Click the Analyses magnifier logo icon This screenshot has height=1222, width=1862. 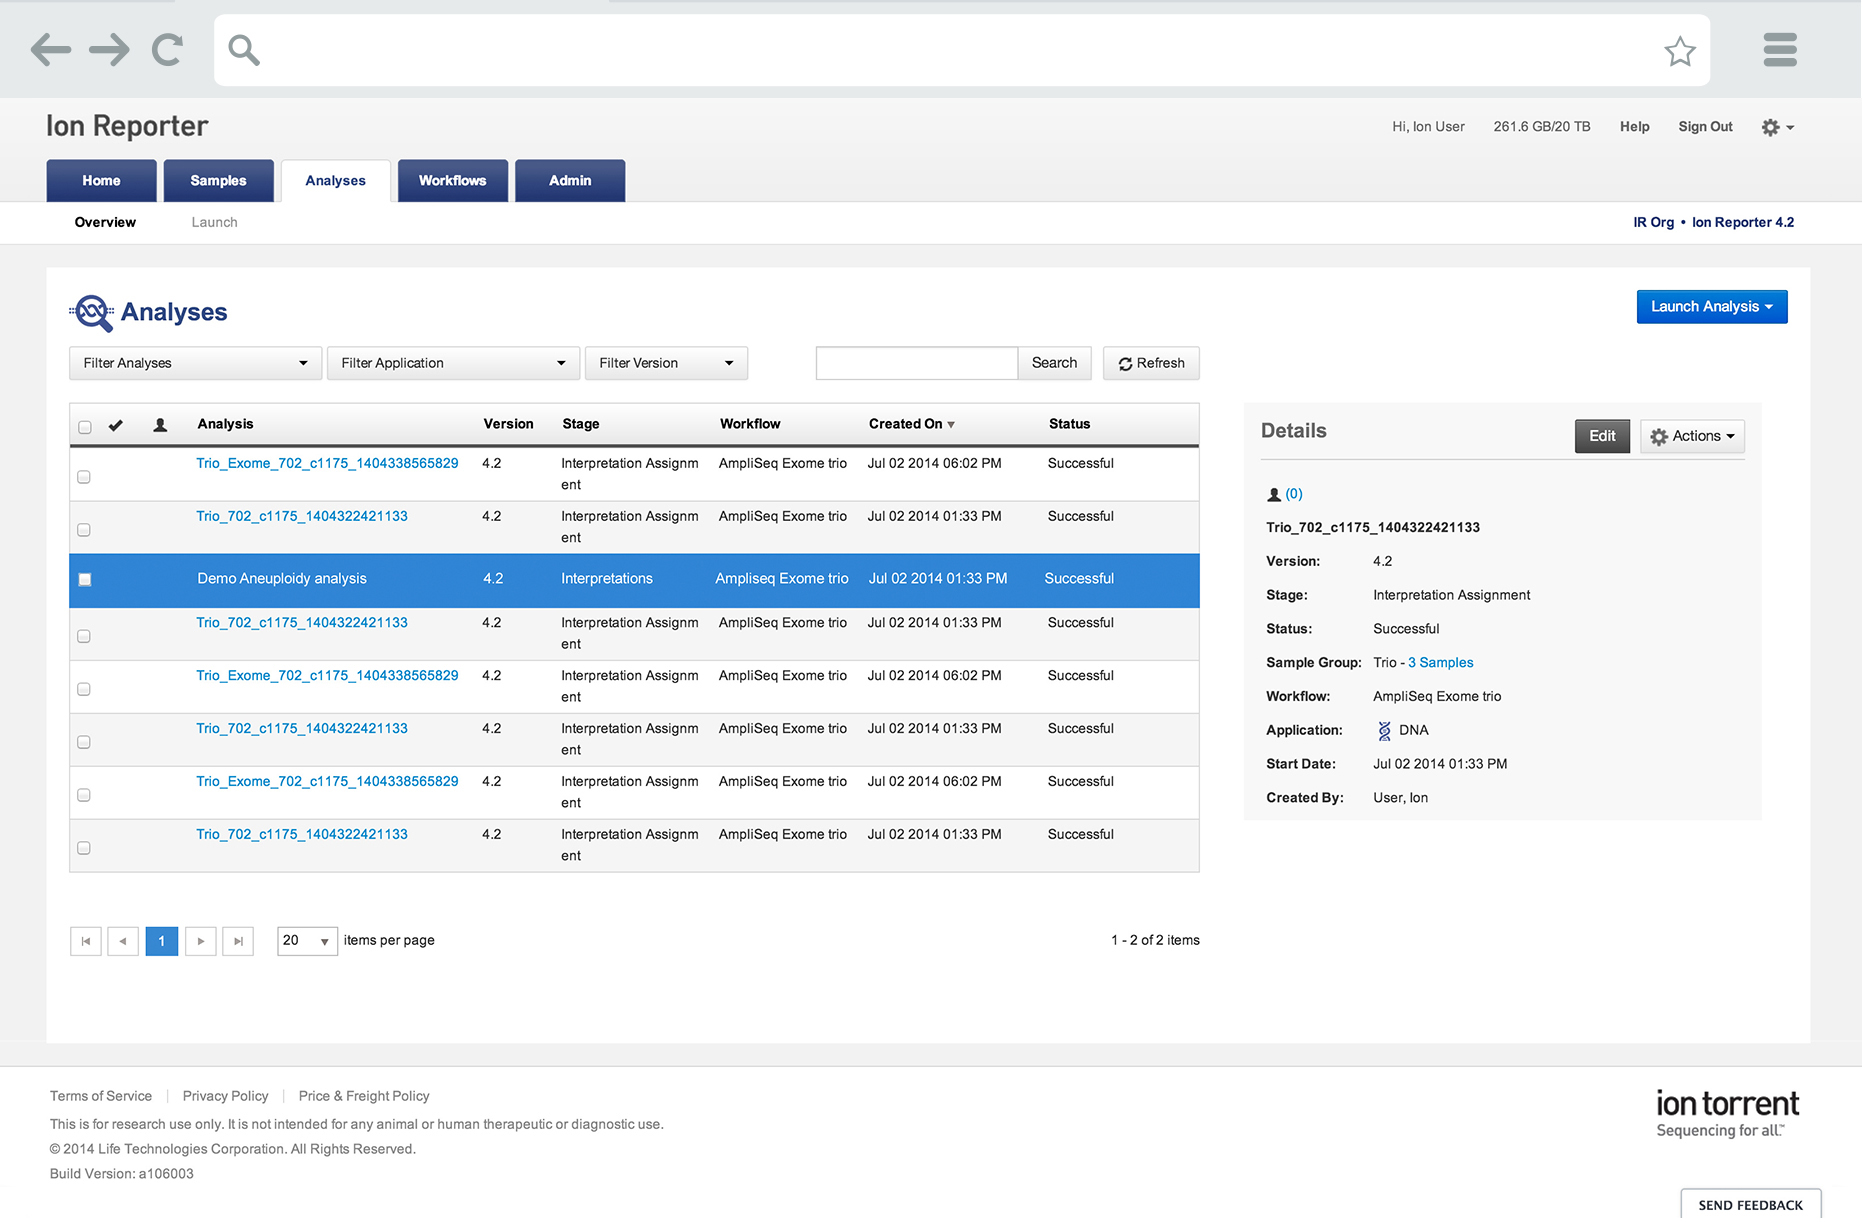click(92, 312)
